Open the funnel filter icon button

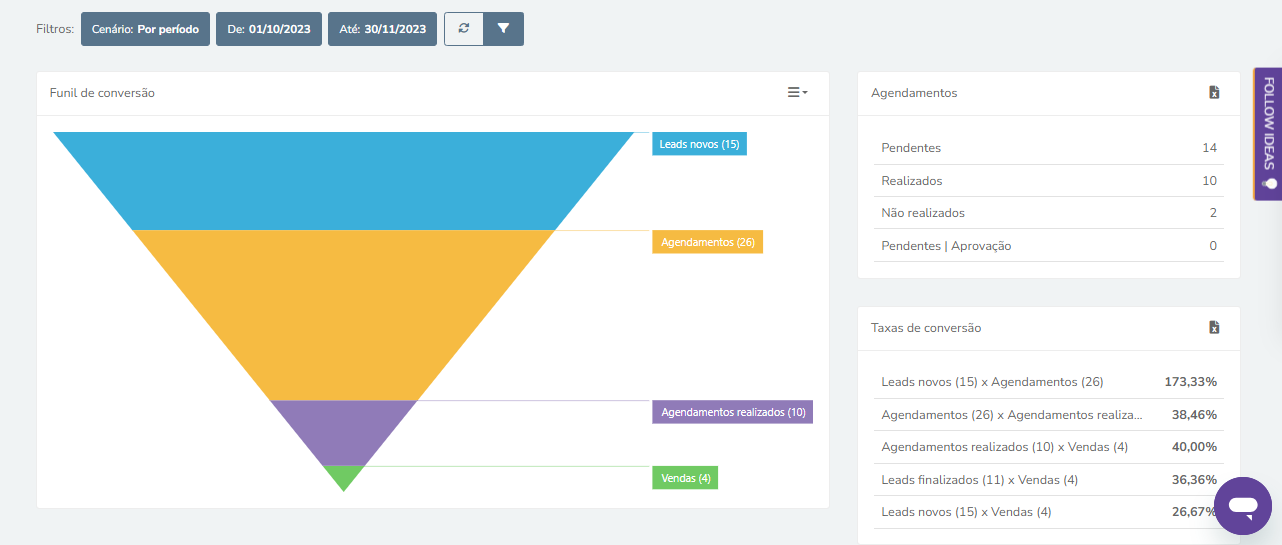tap(503, 29)
